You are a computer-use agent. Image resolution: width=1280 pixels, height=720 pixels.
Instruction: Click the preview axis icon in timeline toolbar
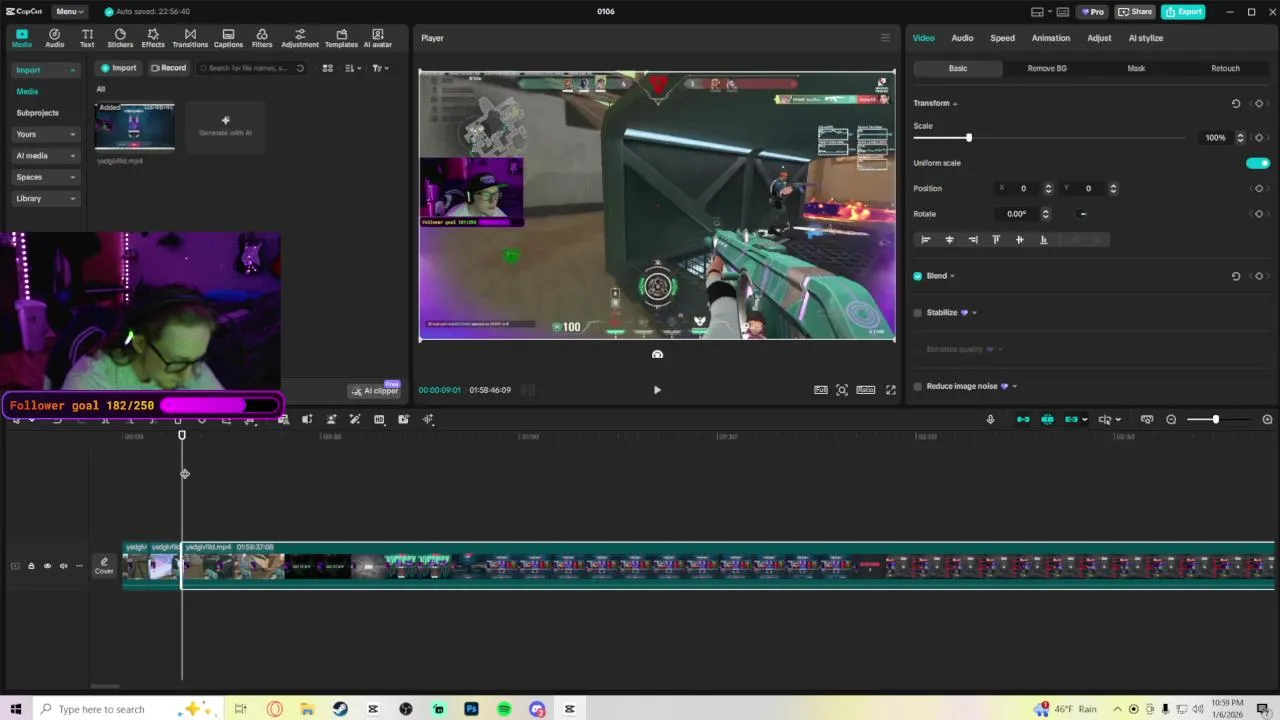click(x=1104, y=419)
